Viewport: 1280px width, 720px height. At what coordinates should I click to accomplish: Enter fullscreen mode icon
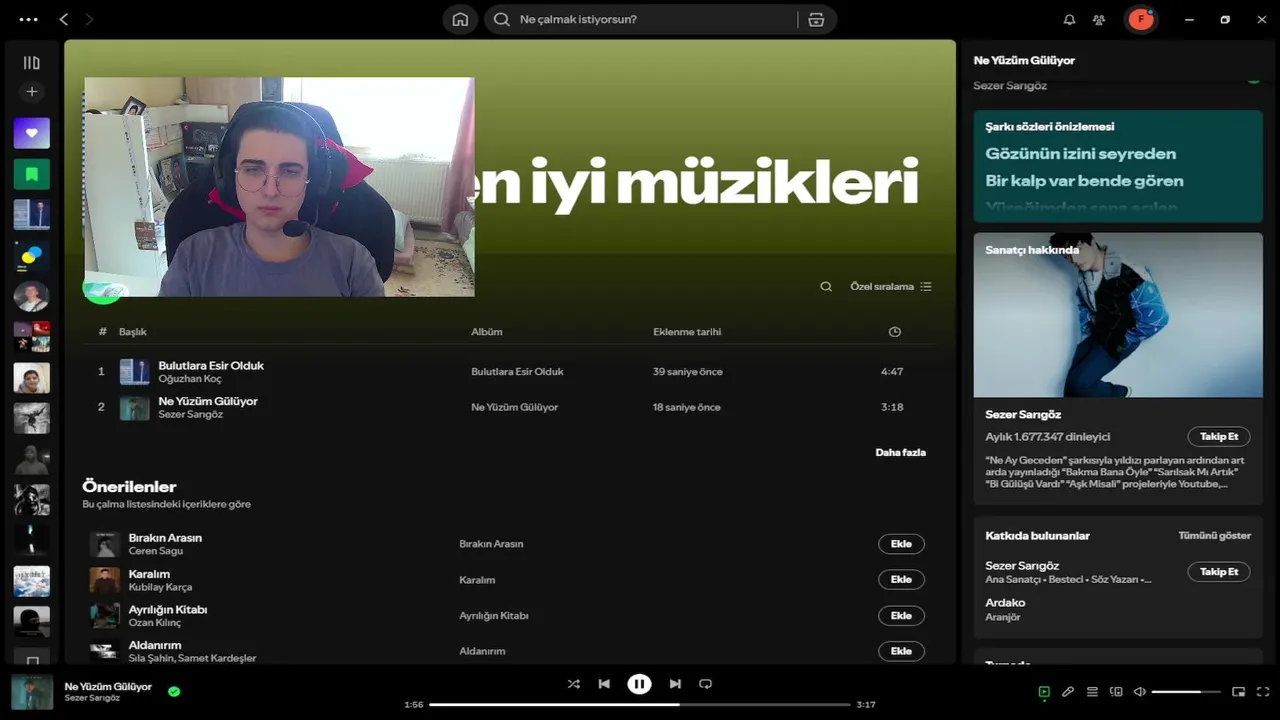[x=1263, y=692]
